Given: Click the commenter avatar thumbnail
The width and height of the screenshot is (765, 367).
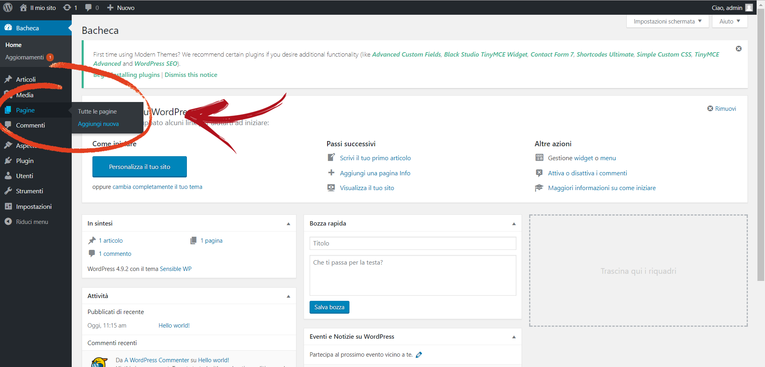Looking at the screenshot, I should click(x=99, y=362).
